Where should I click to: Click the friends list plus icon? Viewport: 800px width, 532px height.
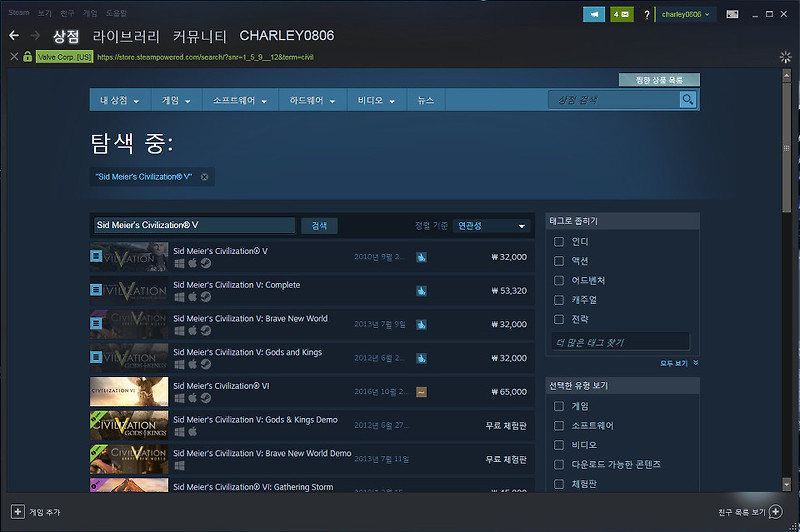click(776, 512)
